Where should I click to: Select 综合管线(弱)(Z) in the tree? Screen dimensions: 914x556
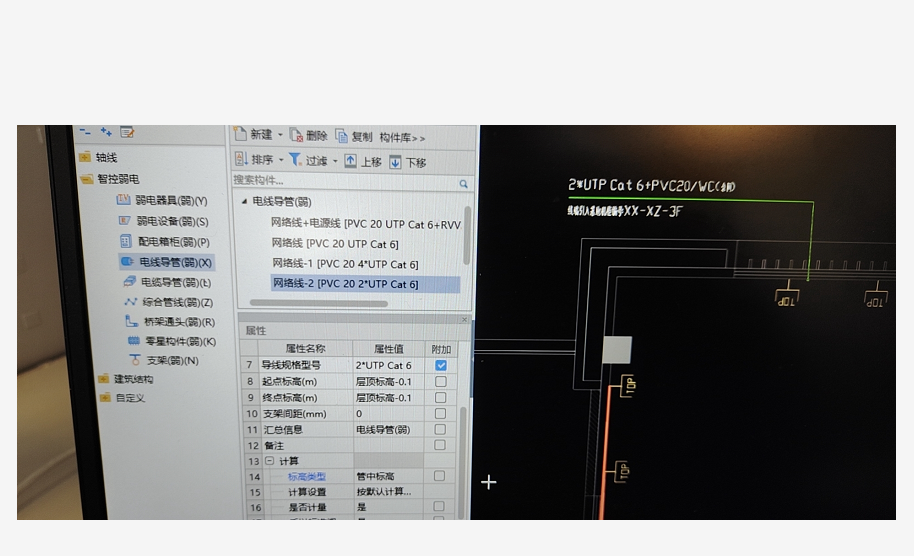[x=168, y=302]
